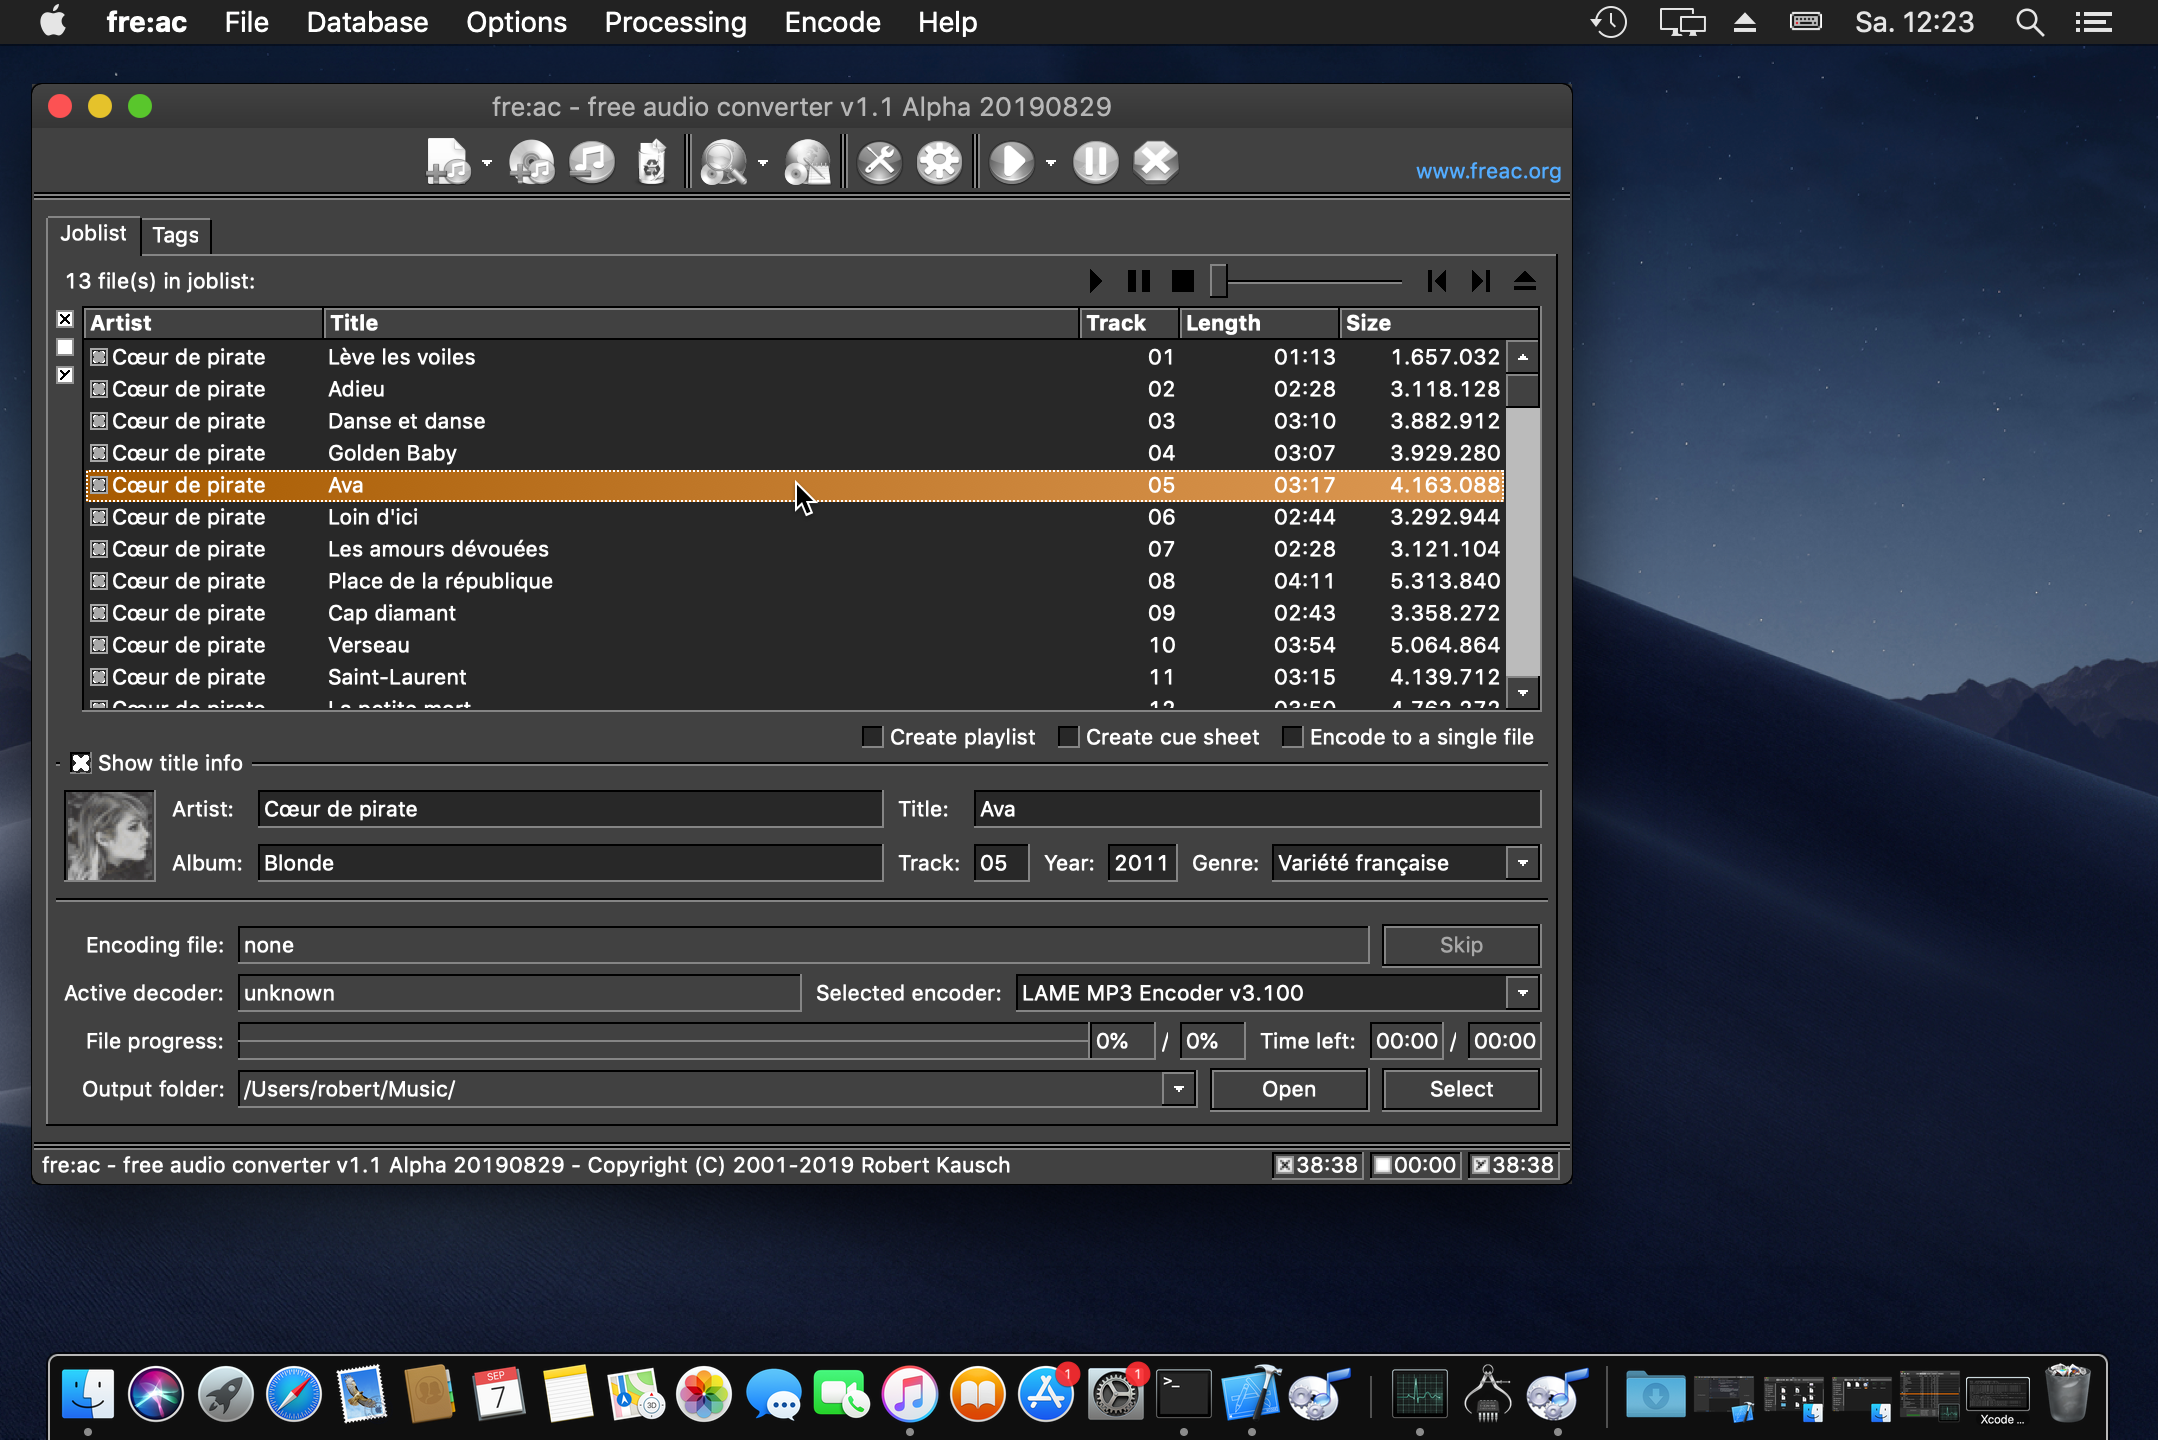Click the joblist player Pause button
The height and width of the screenshot is (1440, 2158).
coord(1138,281)
